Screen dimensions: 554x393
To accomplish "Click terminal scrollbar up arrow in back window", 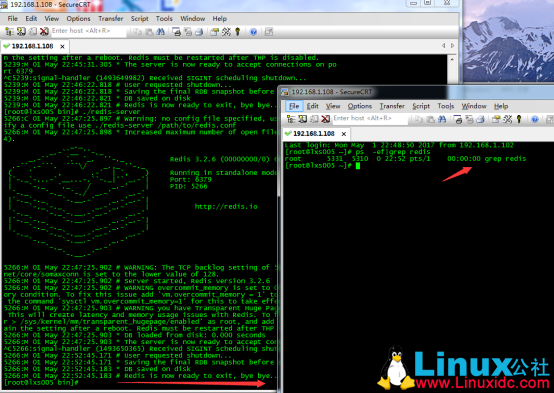I will tap(452, 59).
